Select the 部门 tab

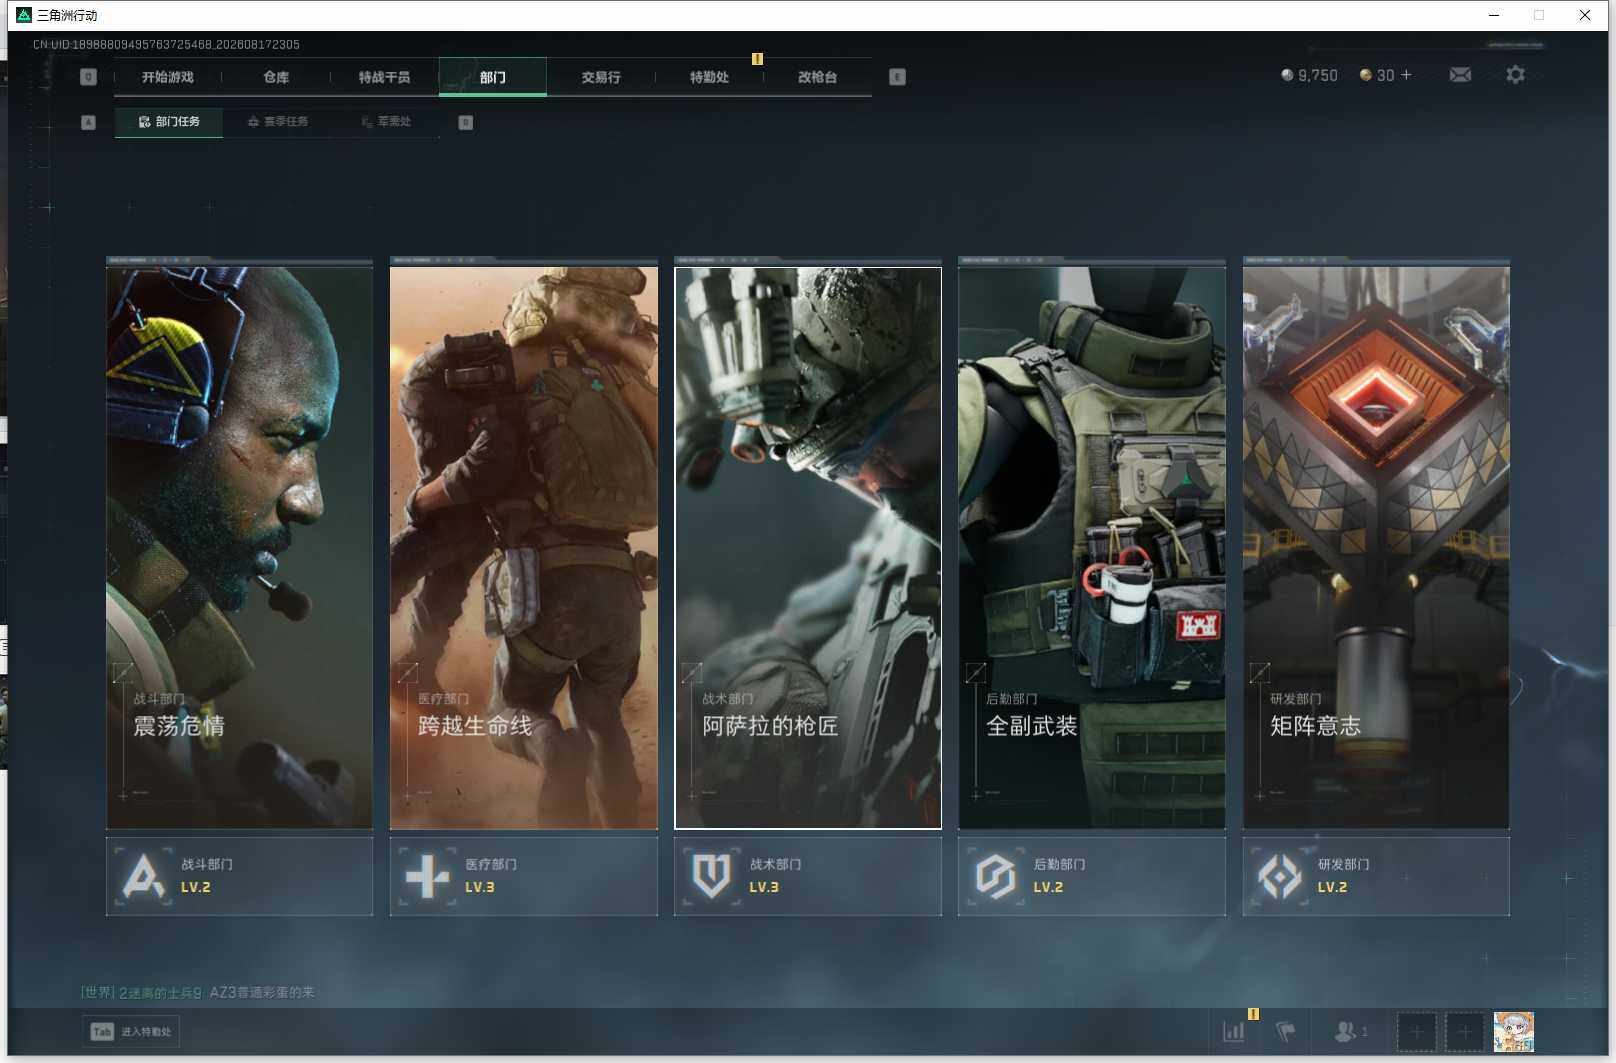point(493,77)
